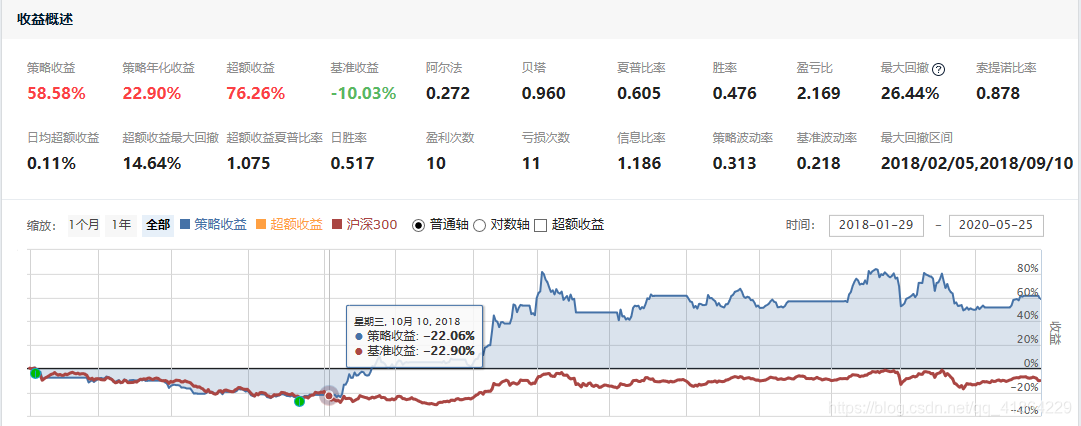Screen dimensions: 1081x426
Task: Click the 贝塔 value 0.960
Action: [x=544, y=94]
